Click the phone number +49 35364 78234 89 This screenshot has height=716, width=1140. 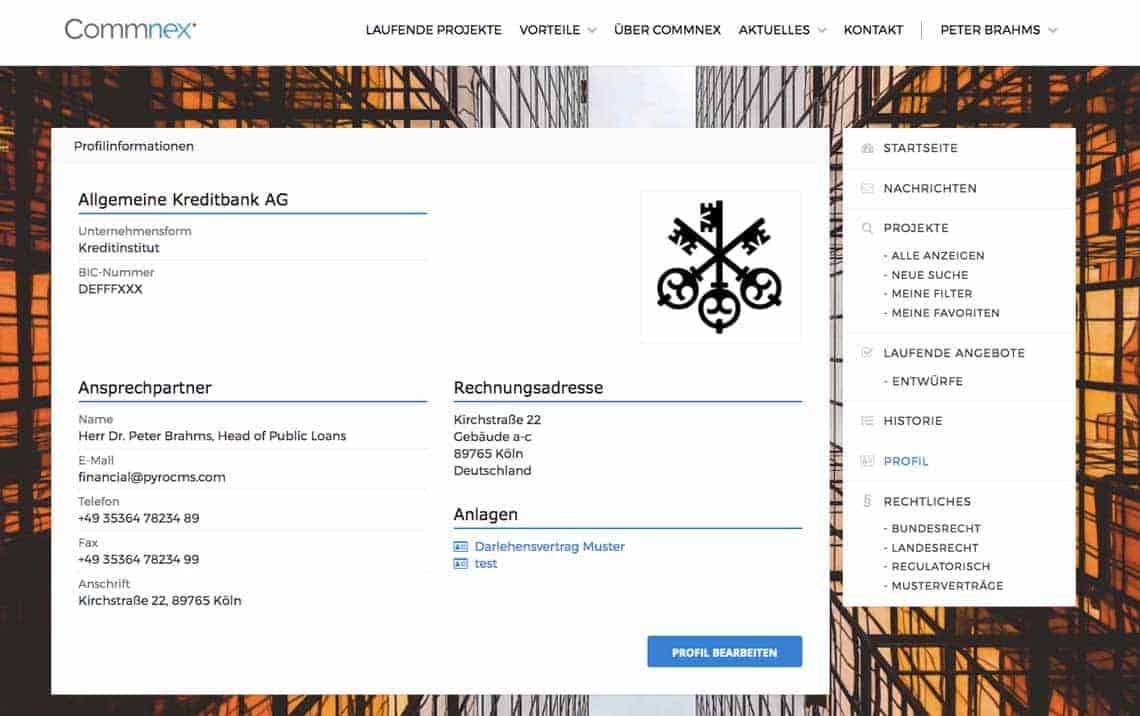click(x=139, y=518)
